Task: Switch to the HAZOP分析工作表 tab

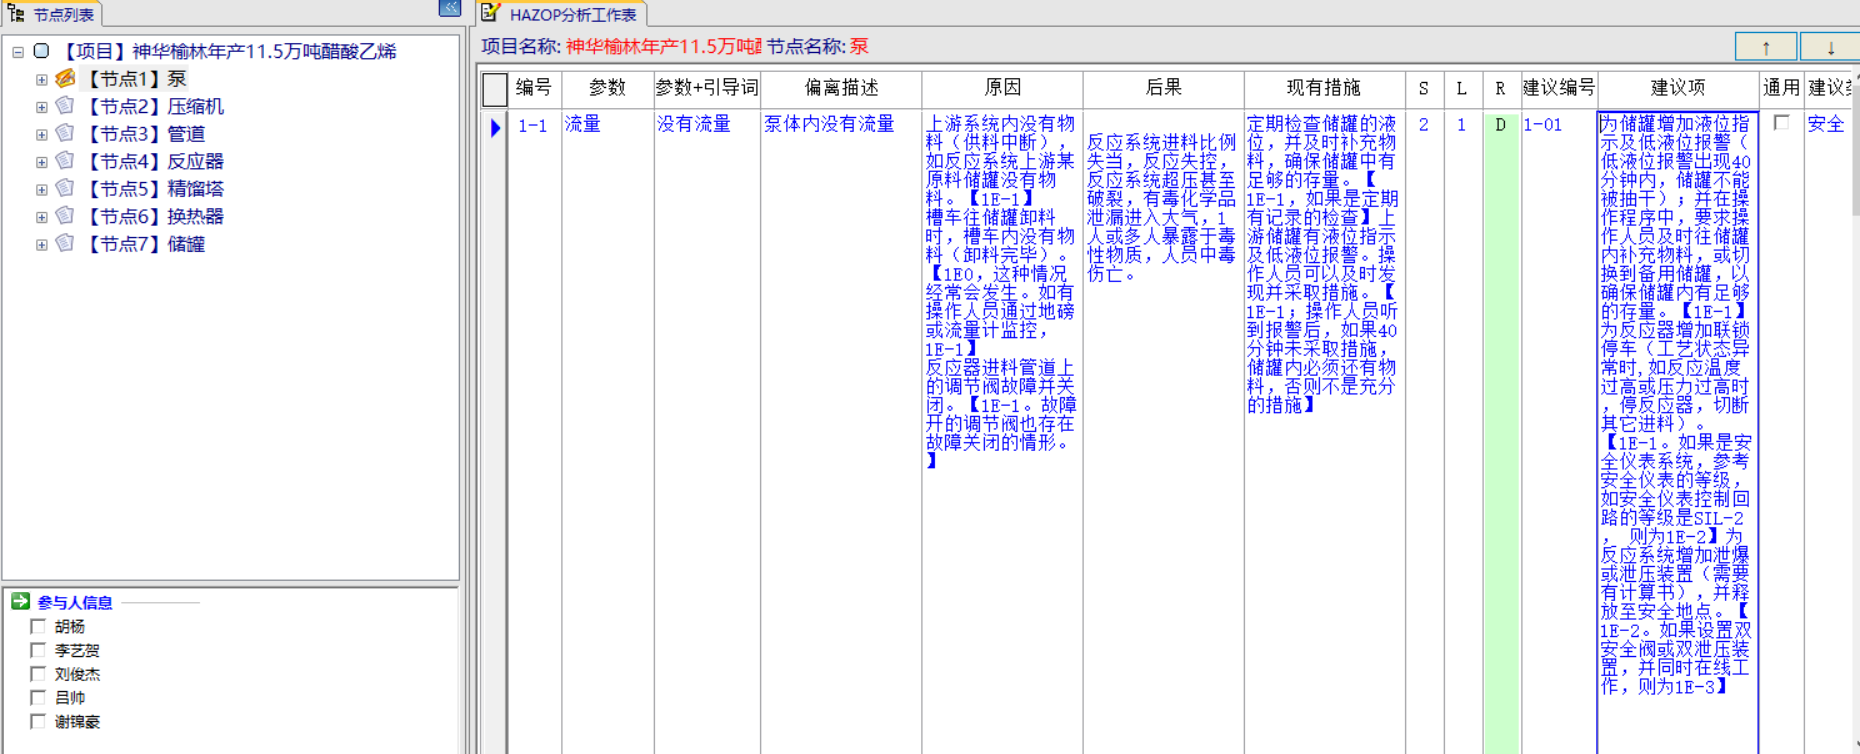Action: (x=561, y=14)
